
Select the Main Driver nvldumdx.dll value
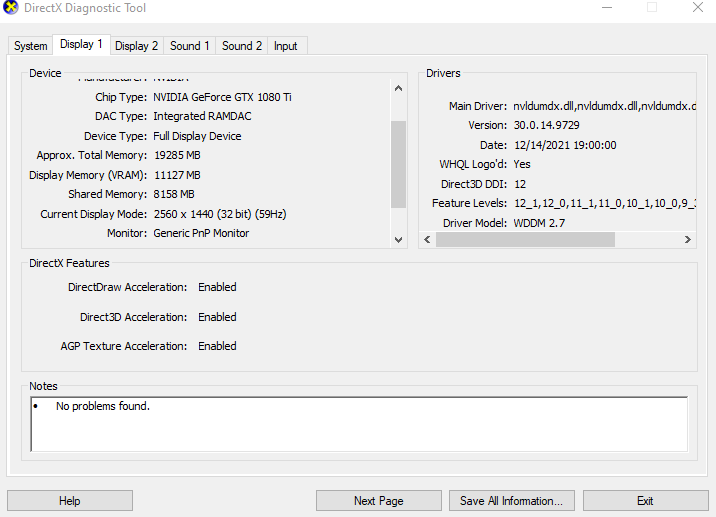tap(604, 106)
